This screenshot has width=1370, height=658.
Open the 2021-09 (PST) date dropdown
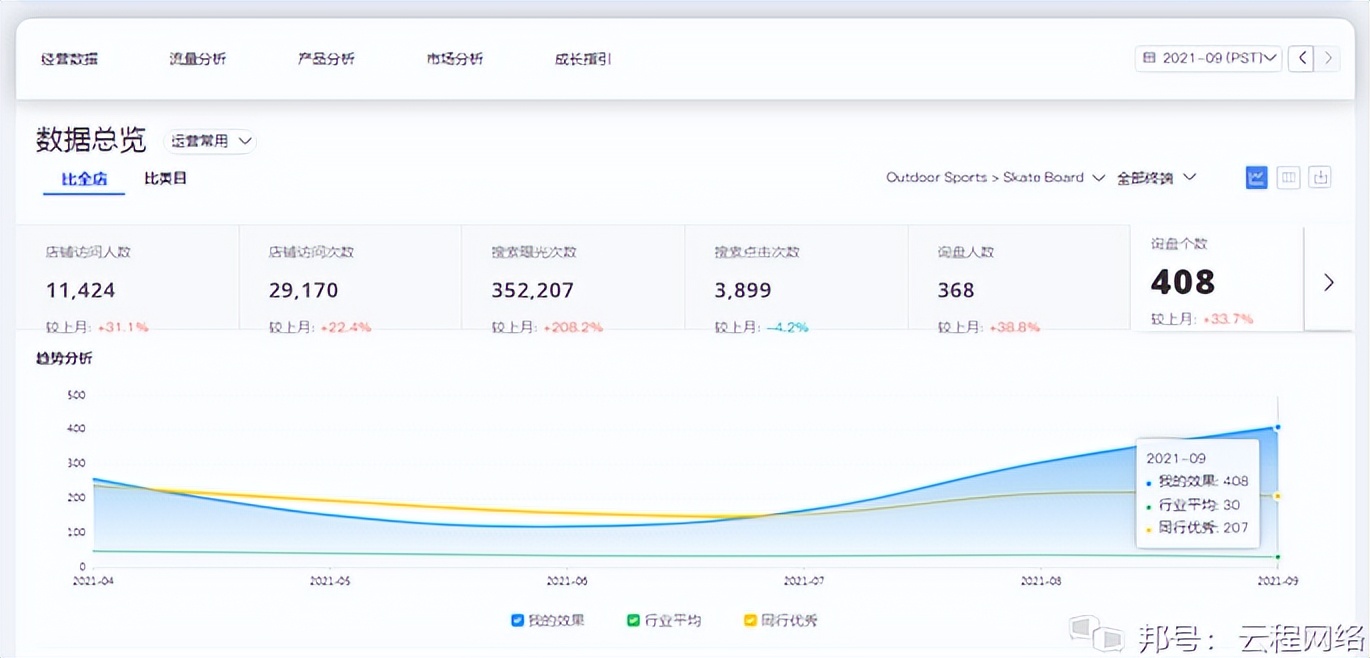click(x=1208, y=58)
